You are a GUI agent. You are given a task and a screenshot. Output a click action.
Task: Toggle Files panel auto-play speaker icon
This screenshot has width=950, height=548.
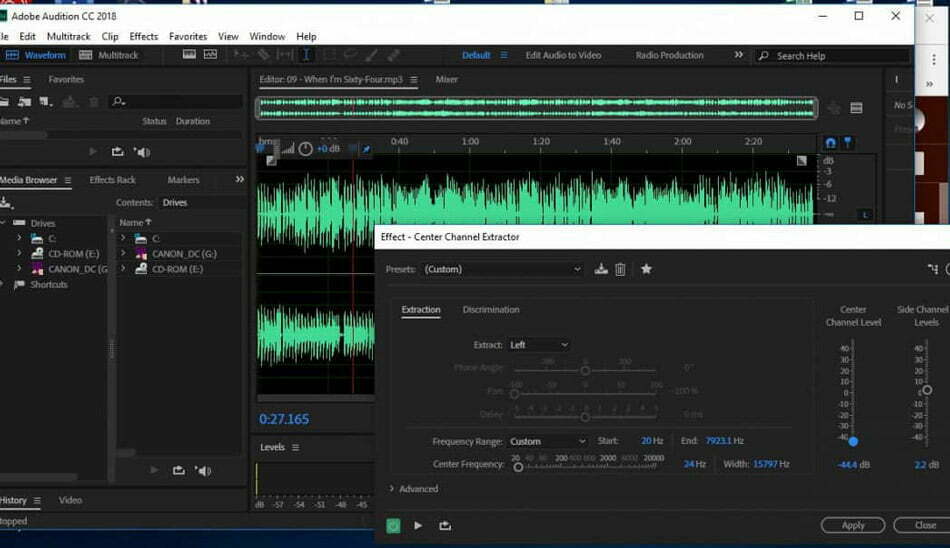pyautogui.click(x=142, y=152)
